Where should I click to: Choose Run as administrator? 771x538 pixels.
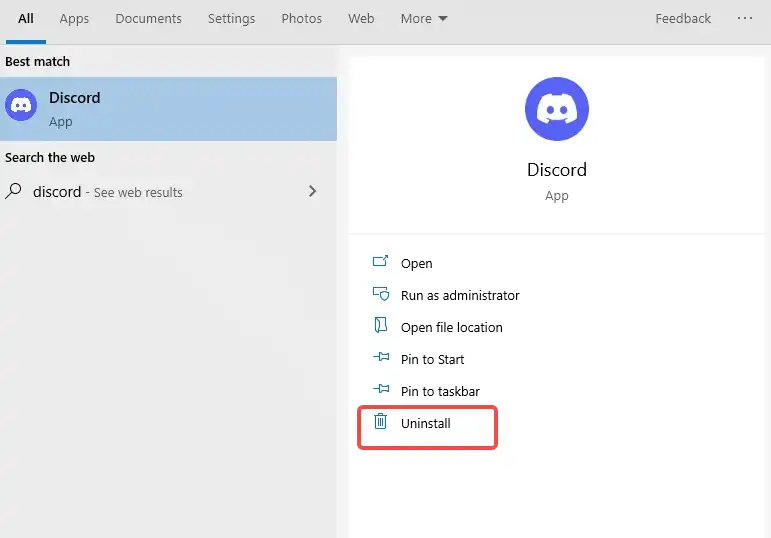pos(460,295)
